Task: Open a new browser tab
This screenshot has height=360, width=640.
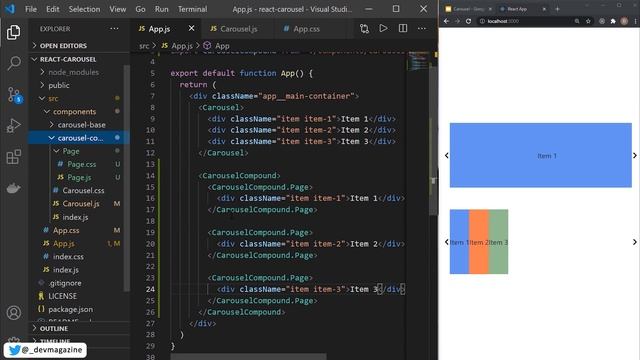Action: (557, 9)
